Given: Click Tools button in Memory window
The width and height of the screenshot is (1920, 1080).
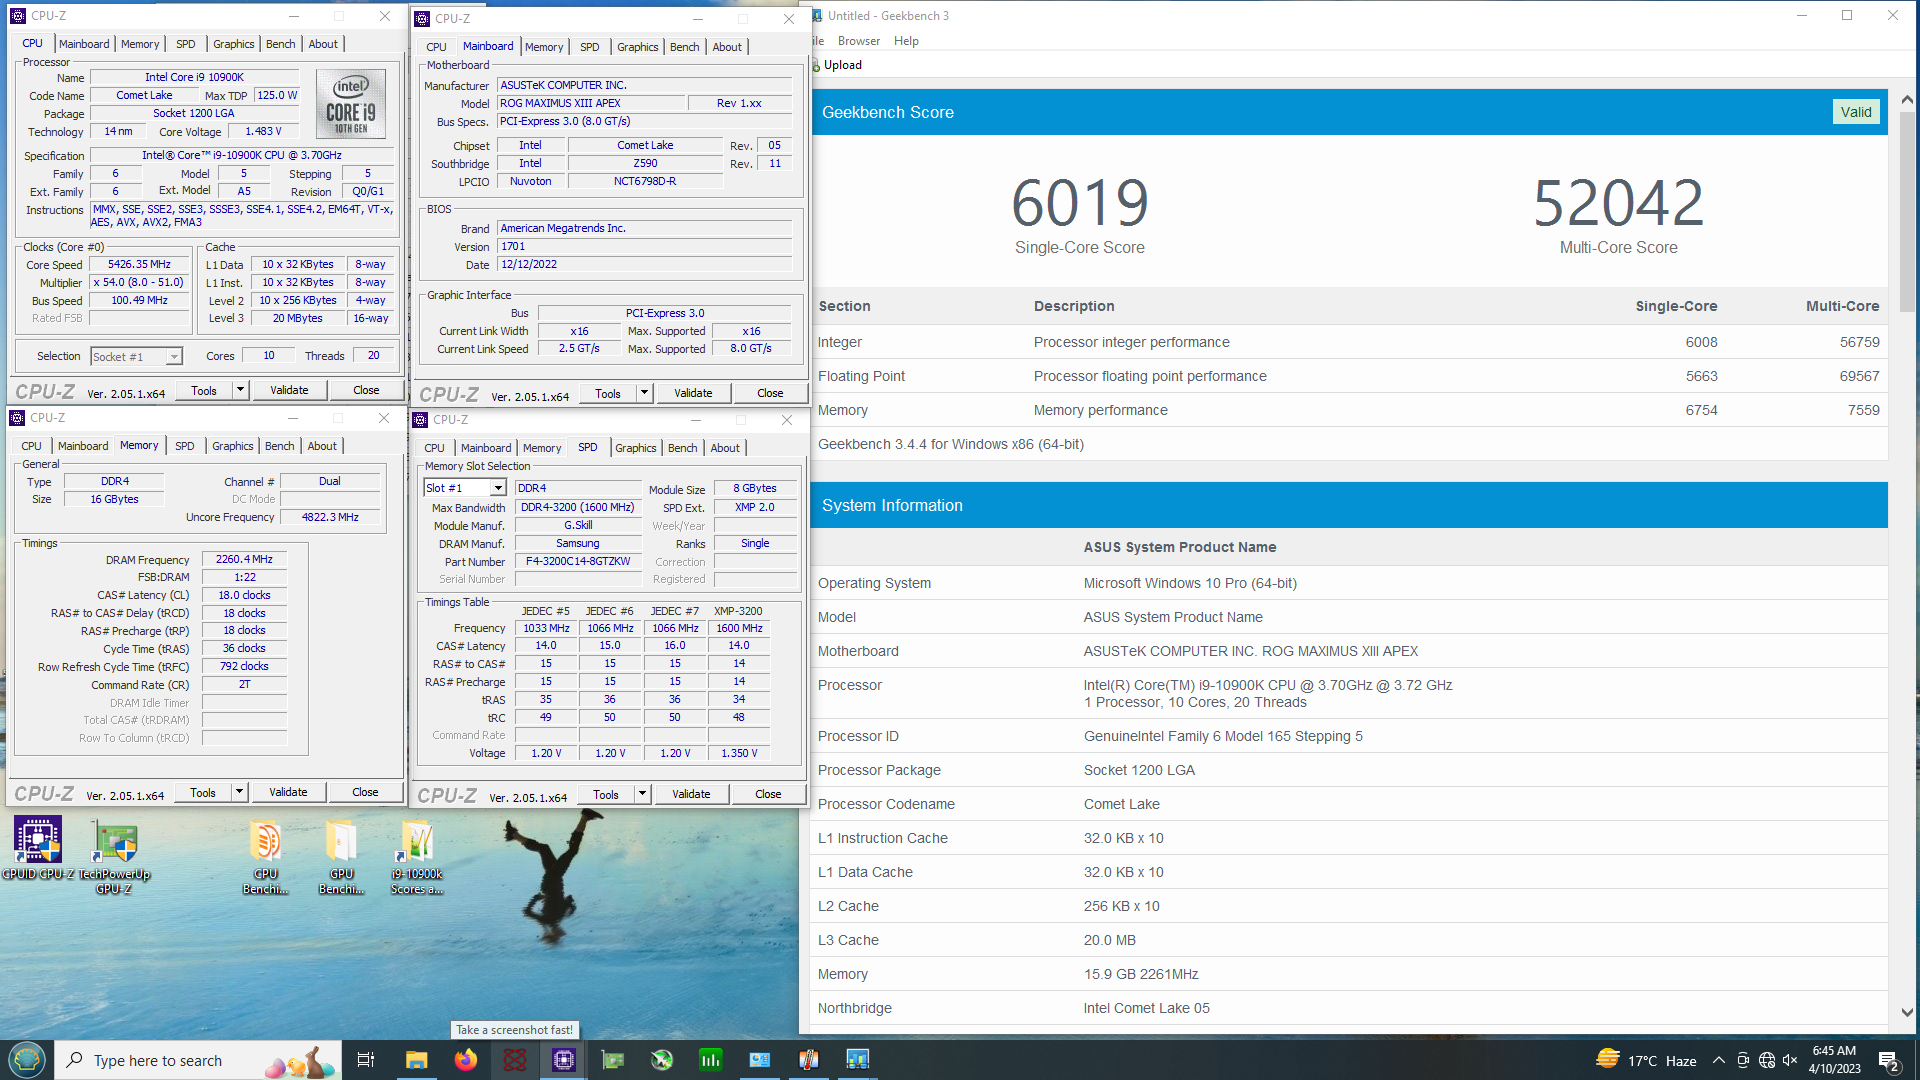Looking at the screenshot, I should pos(203,792).
